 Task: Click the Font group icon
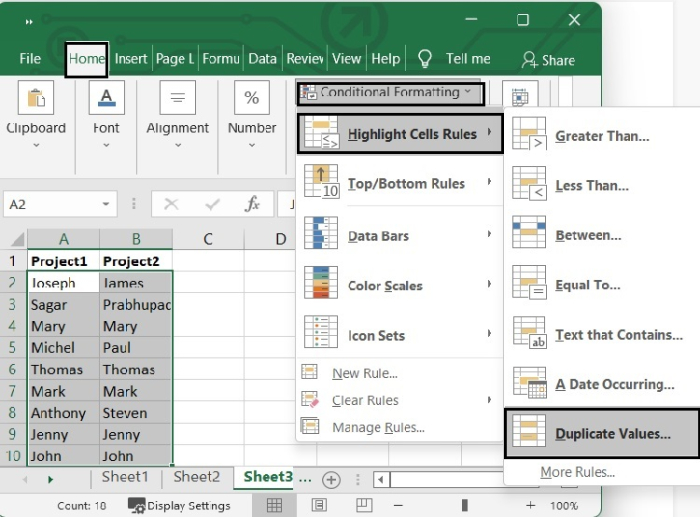click(x=106, y=98)
